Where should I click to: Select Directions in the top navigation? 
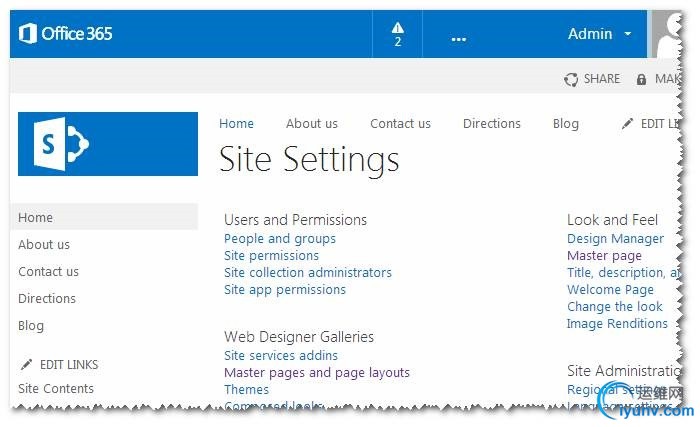(491, 124)
